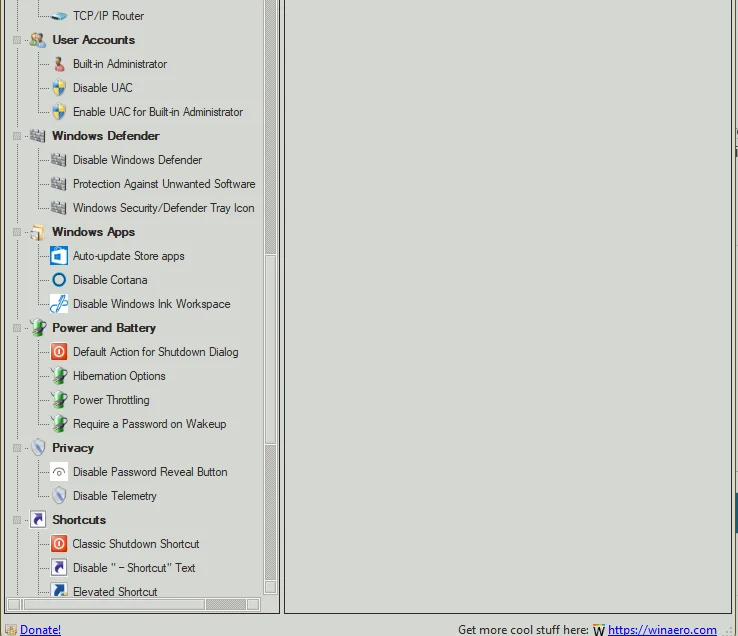
Task: Click icon beside Protection Against Unwanted Software
Action: coord(59,184)
